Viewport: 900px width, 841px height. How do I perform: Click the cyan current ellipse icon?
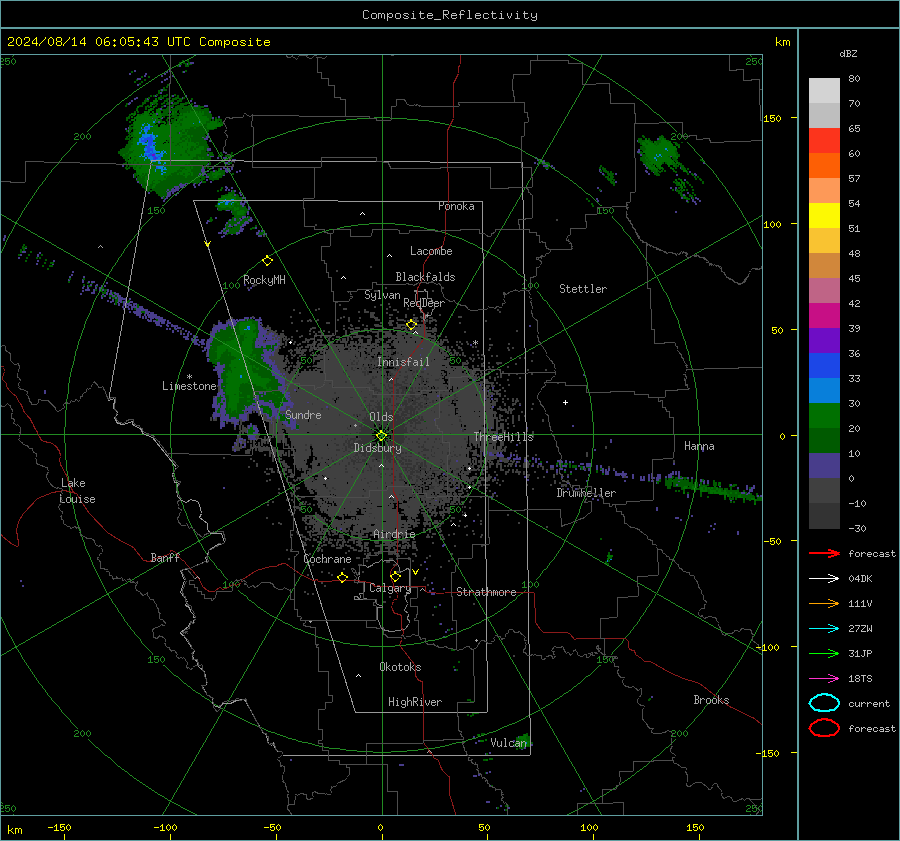[824, 703]
